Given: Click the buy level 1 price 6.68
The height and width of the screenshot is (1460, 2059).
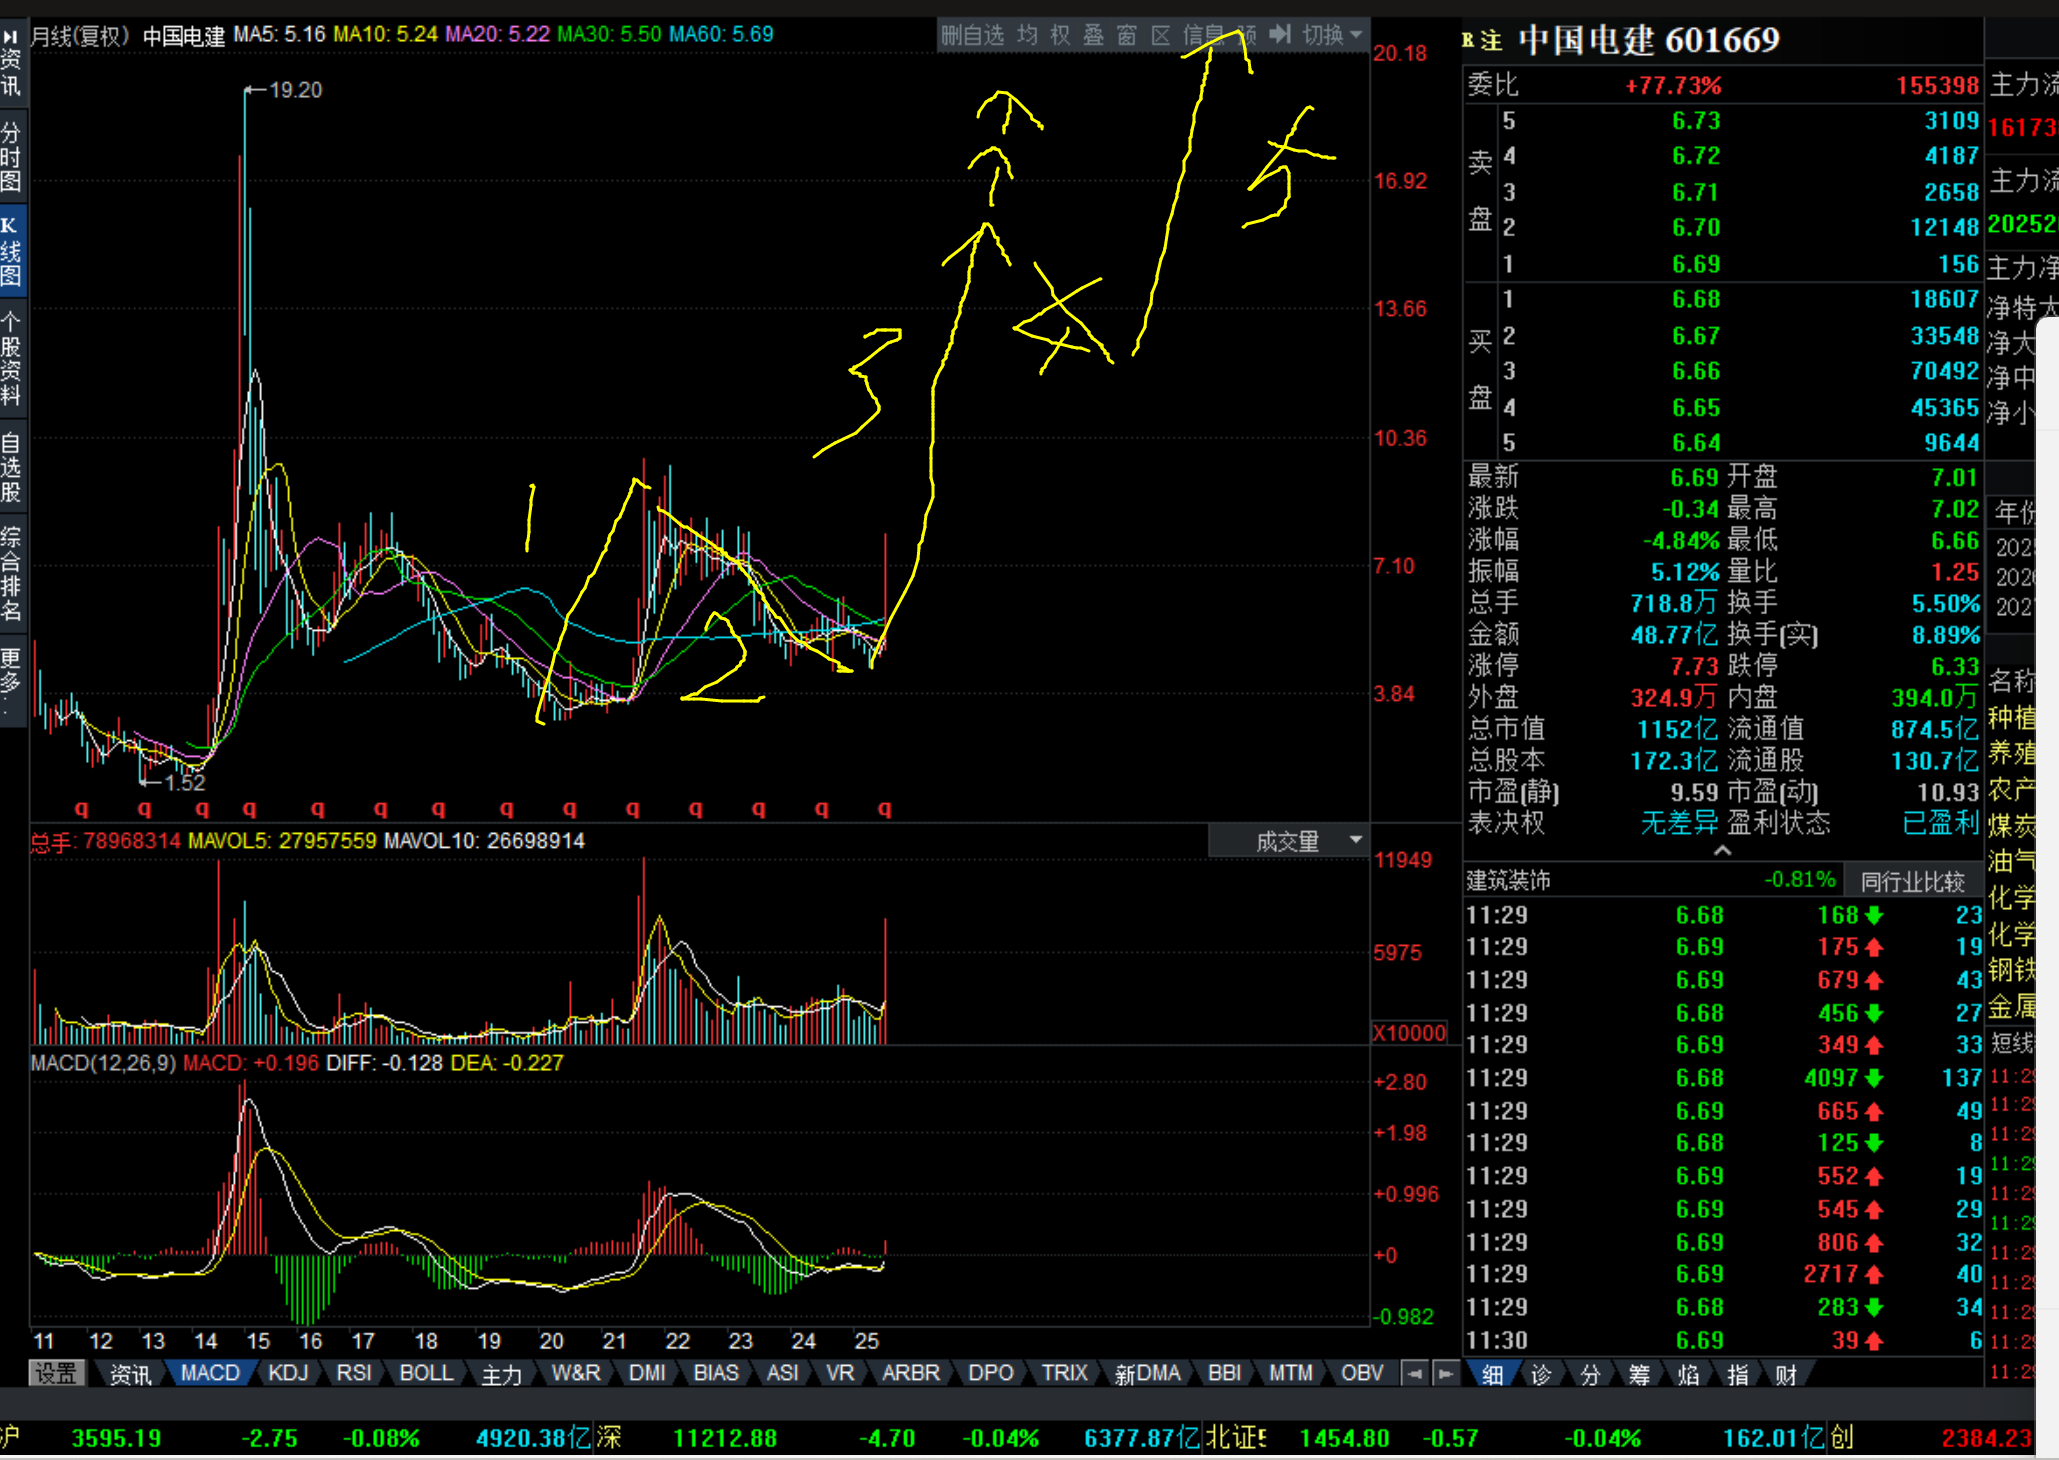Looking at the screenshot, I should pyautogui.click(x=1696, y=299).
